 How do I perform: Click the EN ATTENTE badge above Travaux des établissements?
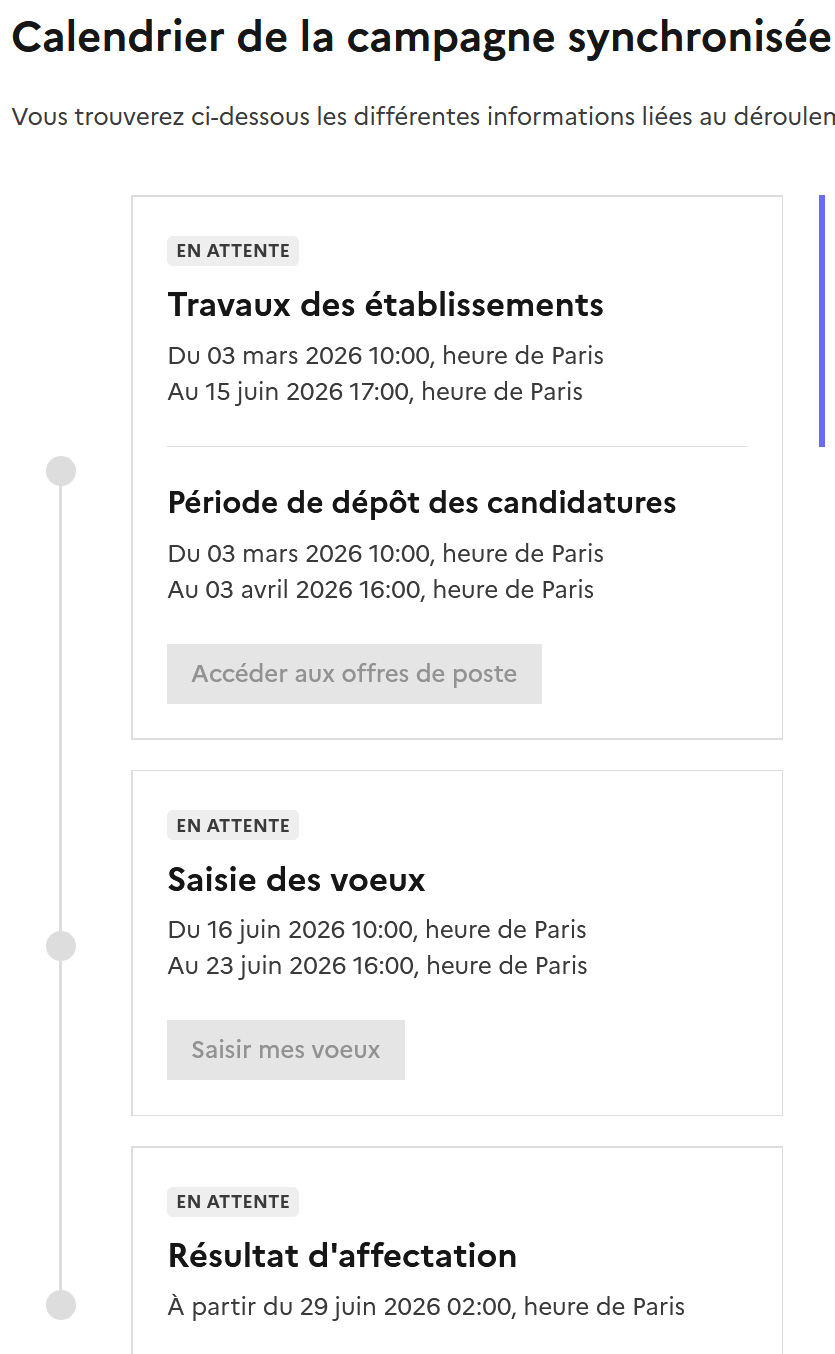pos(233,251)
